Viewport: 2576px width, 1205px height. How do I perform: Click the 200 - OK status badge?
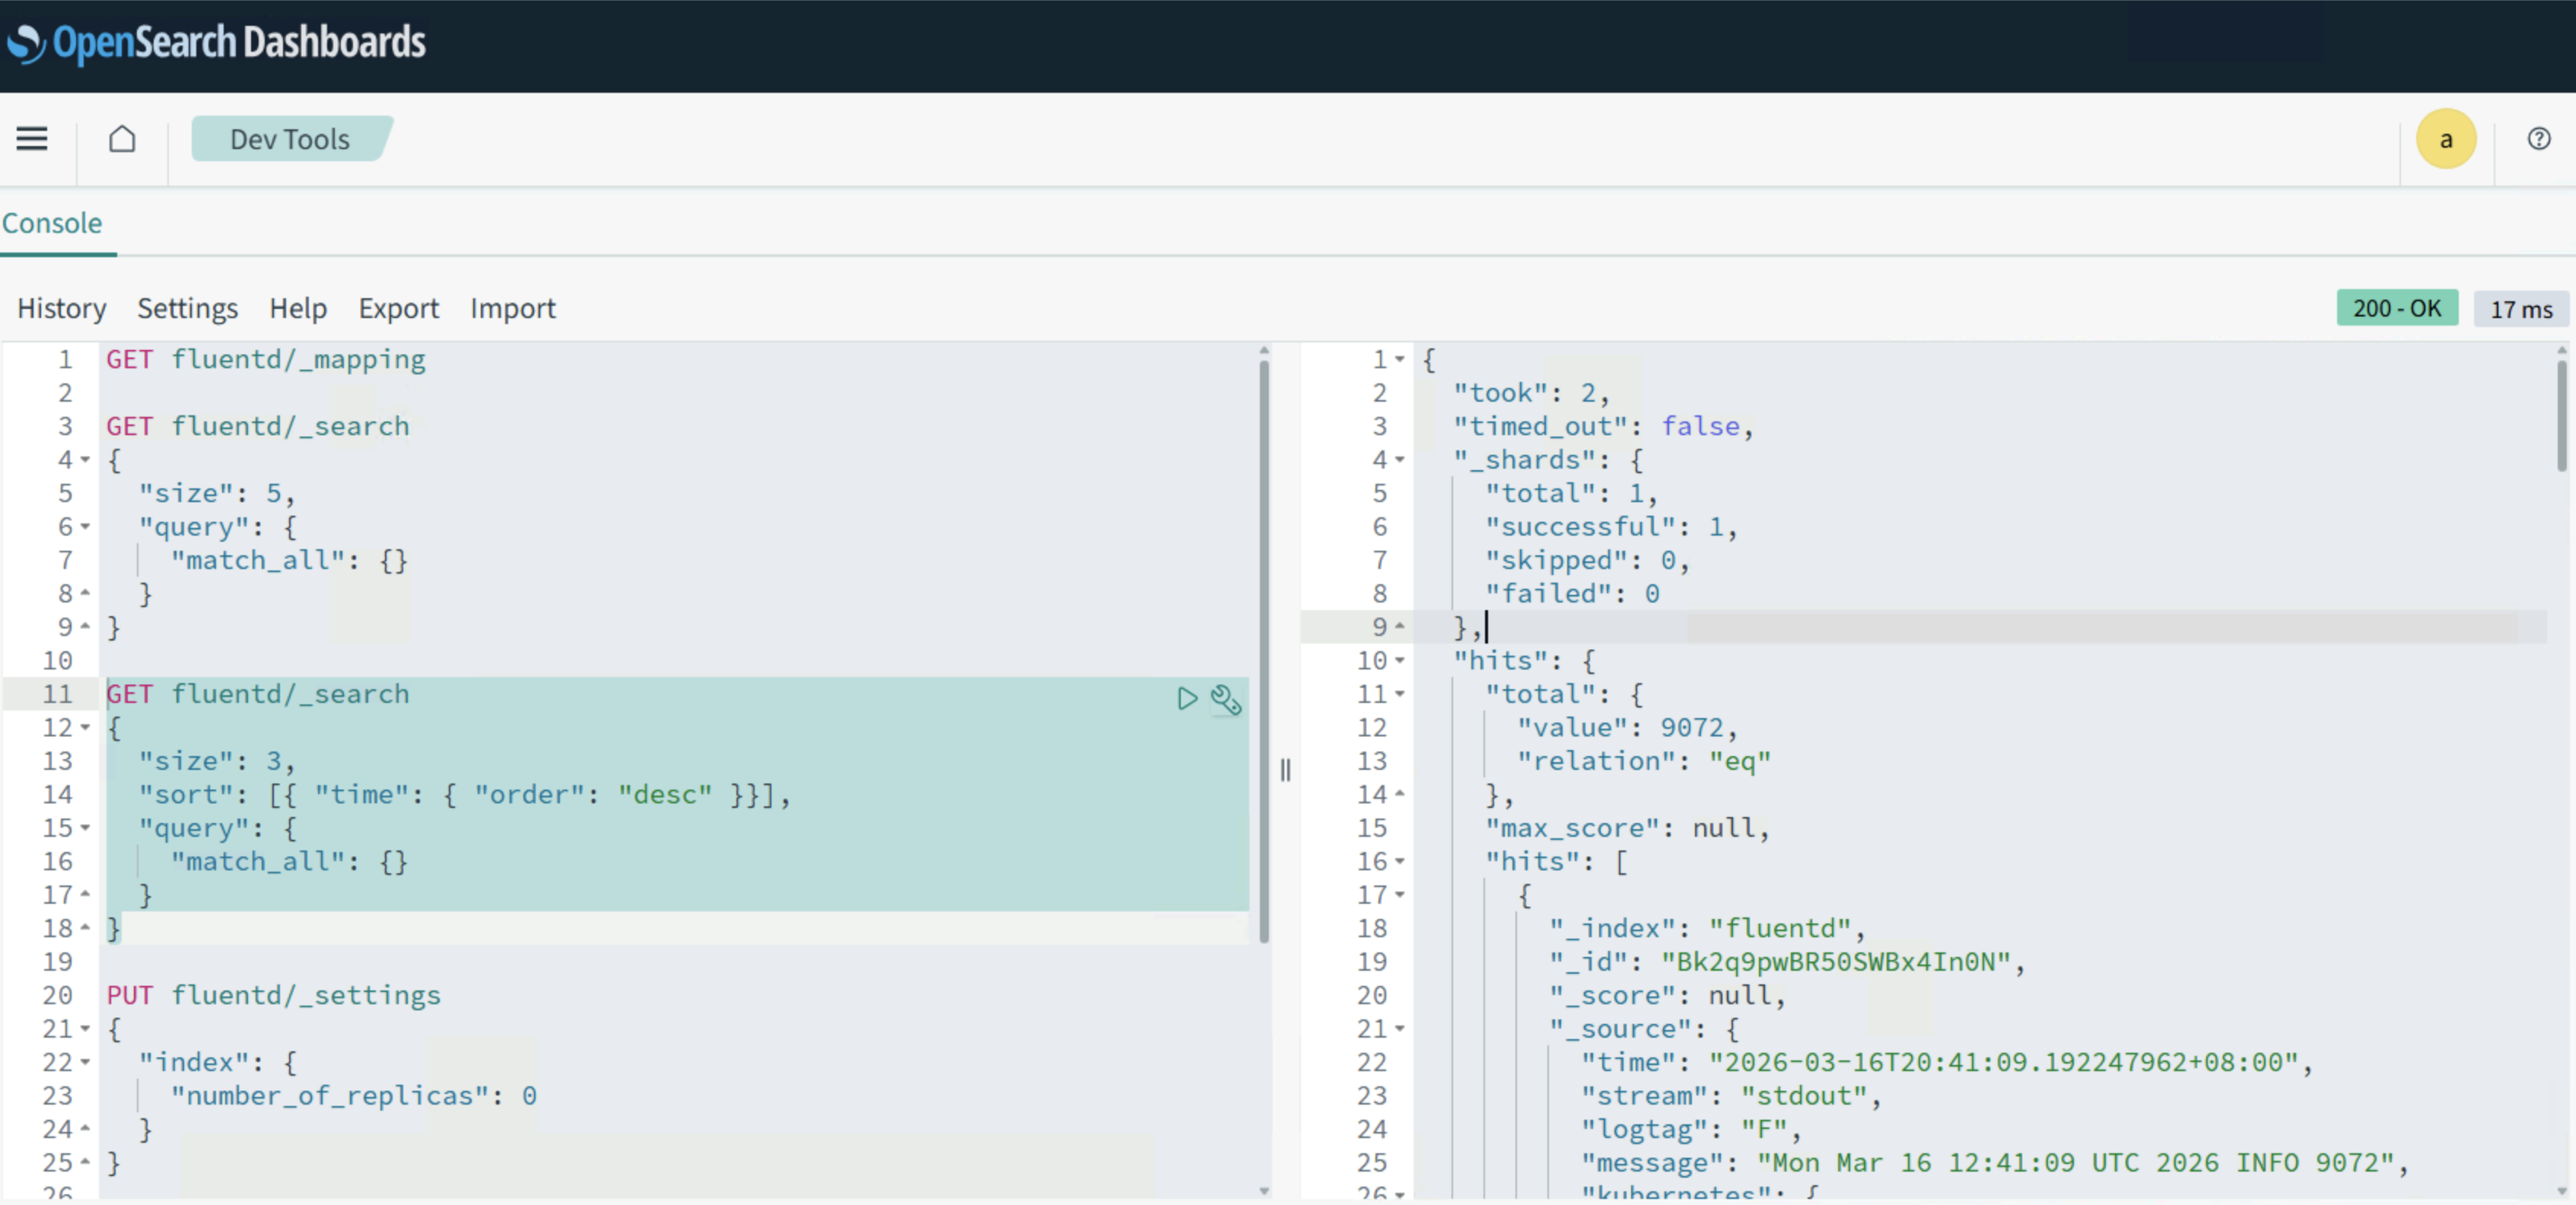point(2397,308)
